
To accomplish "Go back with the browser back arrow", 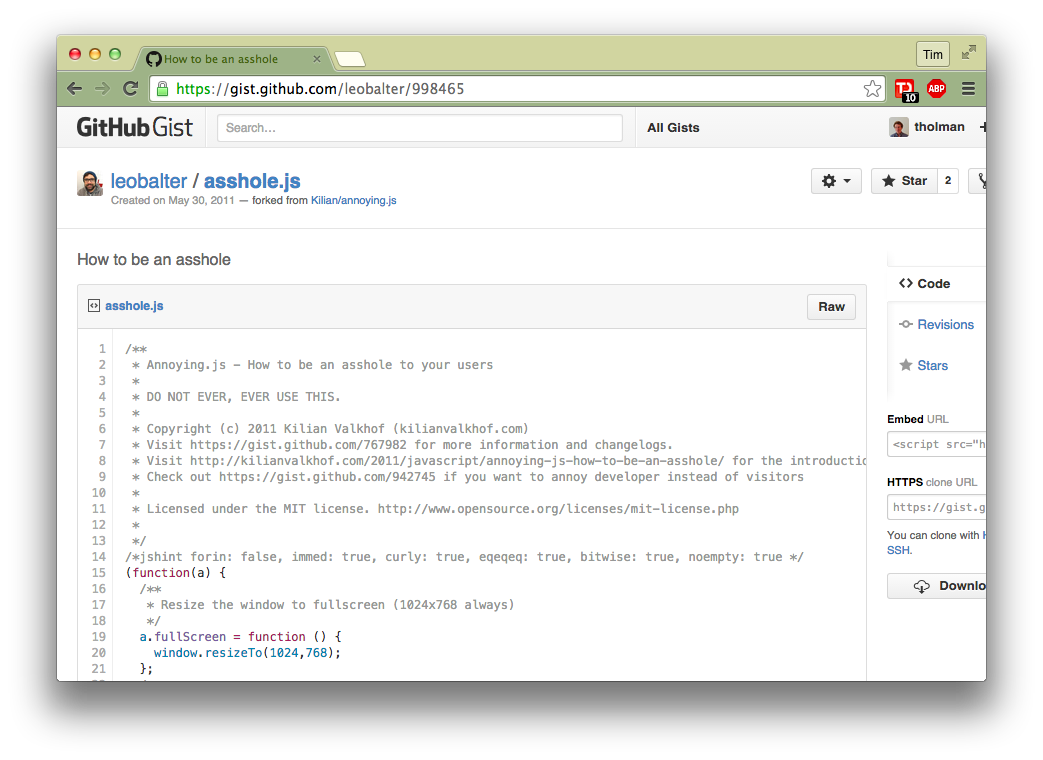I will pos(74,88).
